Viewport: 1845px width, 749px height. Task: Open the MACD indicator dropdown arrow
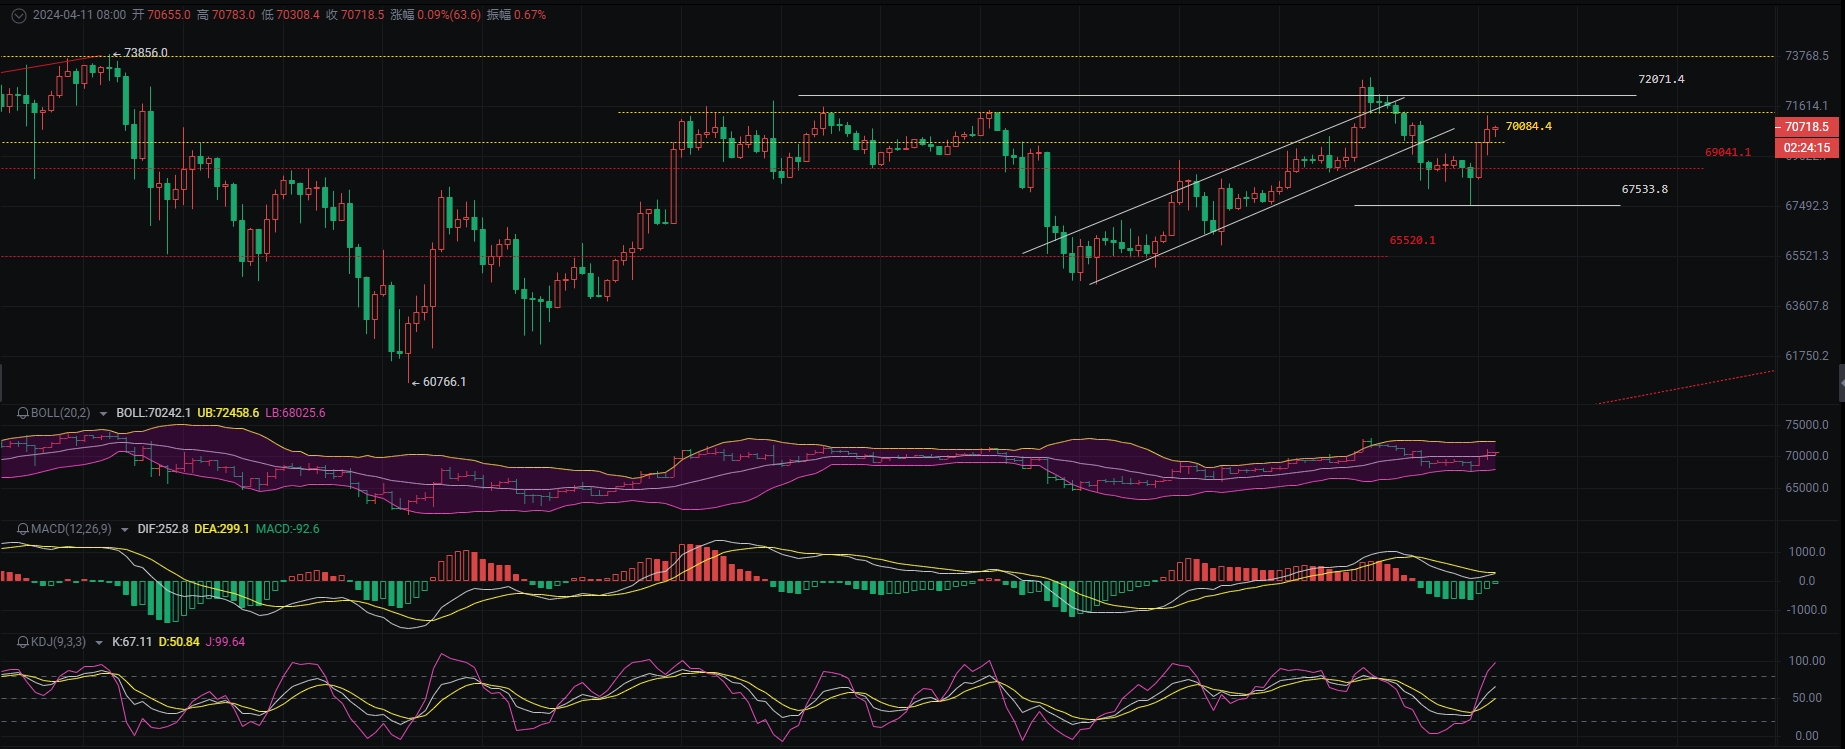tap(124, 530)
